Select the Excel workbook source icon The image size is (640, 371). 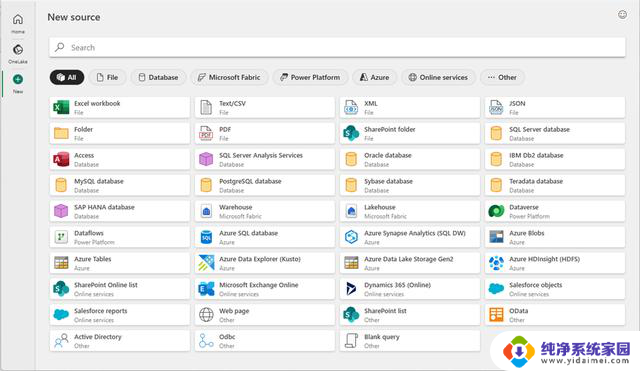tap(61, 108)
